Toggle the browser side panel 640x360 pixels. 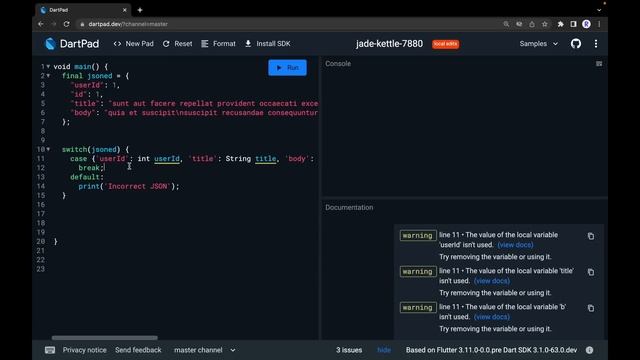click(x=573, y=24)
